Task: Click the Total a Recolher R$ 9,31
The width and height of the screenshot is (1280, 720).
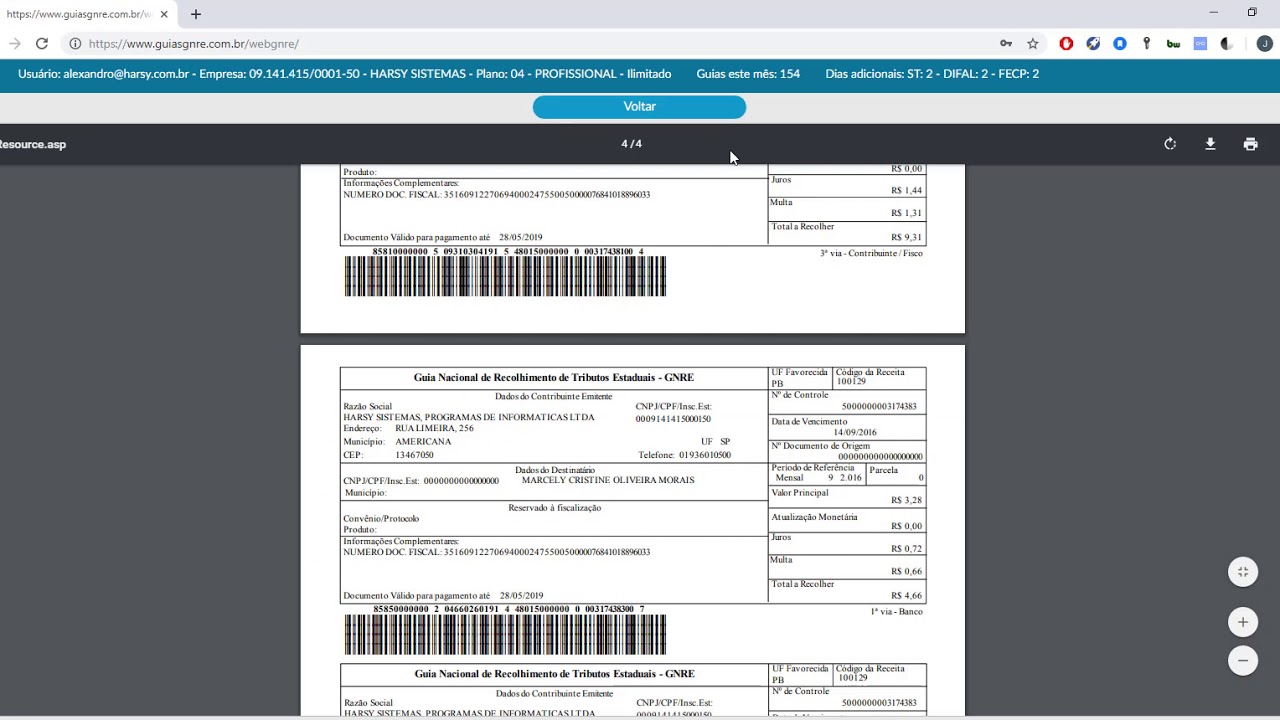Action: click(x=906, y=238)
